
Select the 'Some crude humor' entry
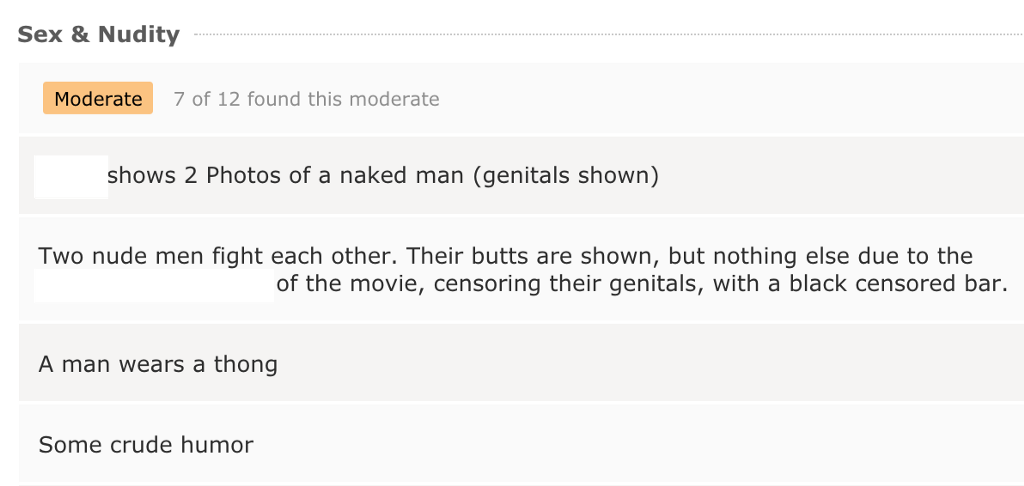coord(521,444)
